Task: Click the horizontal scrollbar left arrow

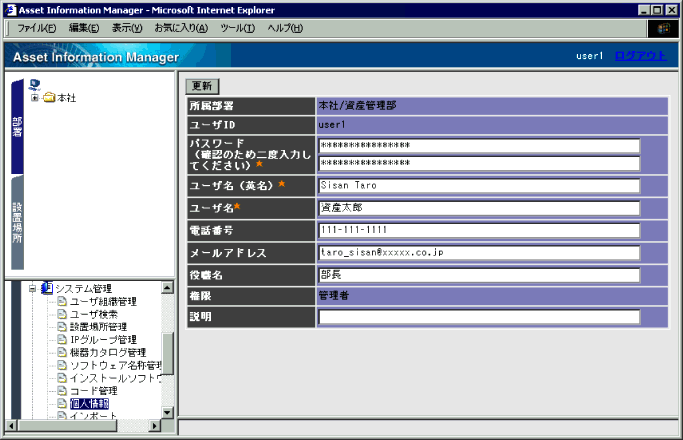Action: [x=12, y=426]
